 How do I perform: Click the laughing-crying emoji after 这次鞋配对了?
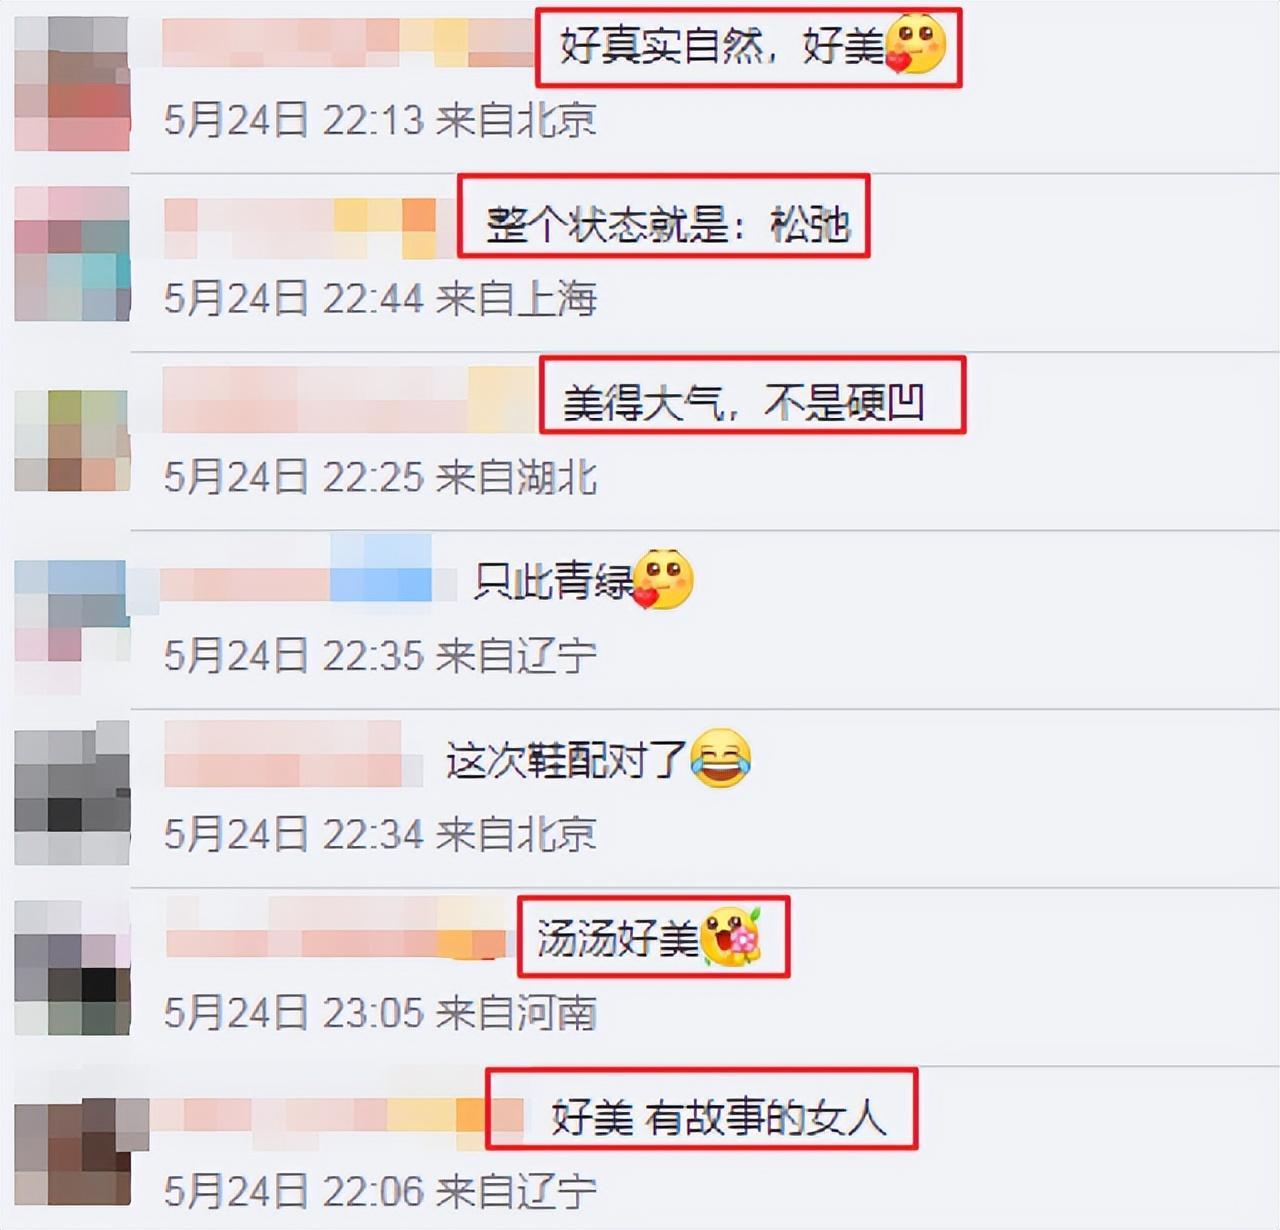click(720, 759)
